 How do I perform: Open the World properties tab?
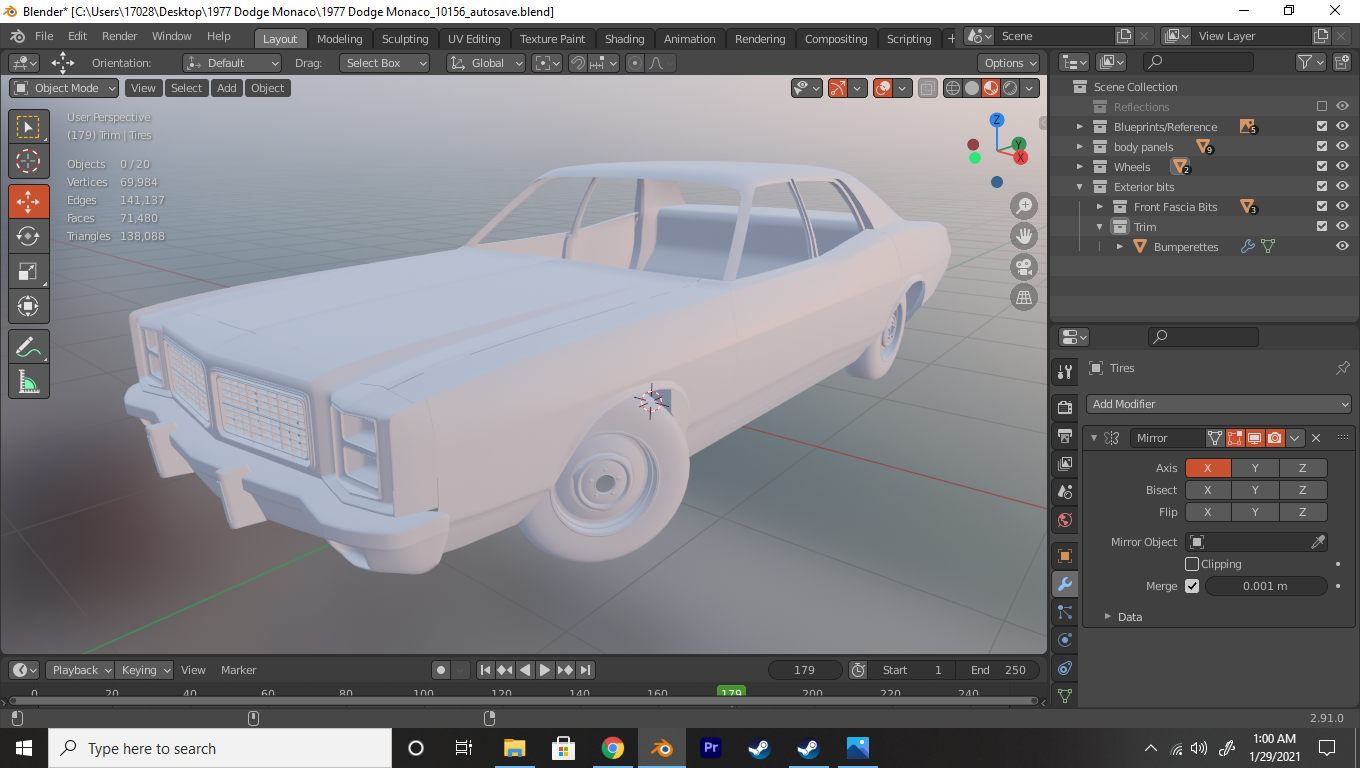click(1064, 519)
